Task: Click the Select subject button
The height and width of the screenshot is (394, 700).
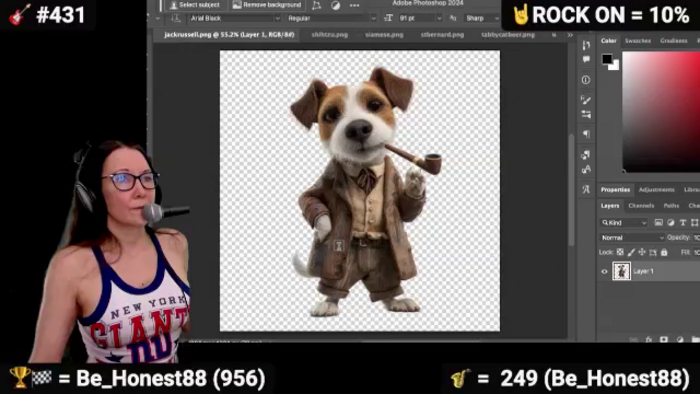Action: pyautogui.click(x=195, y=5)
